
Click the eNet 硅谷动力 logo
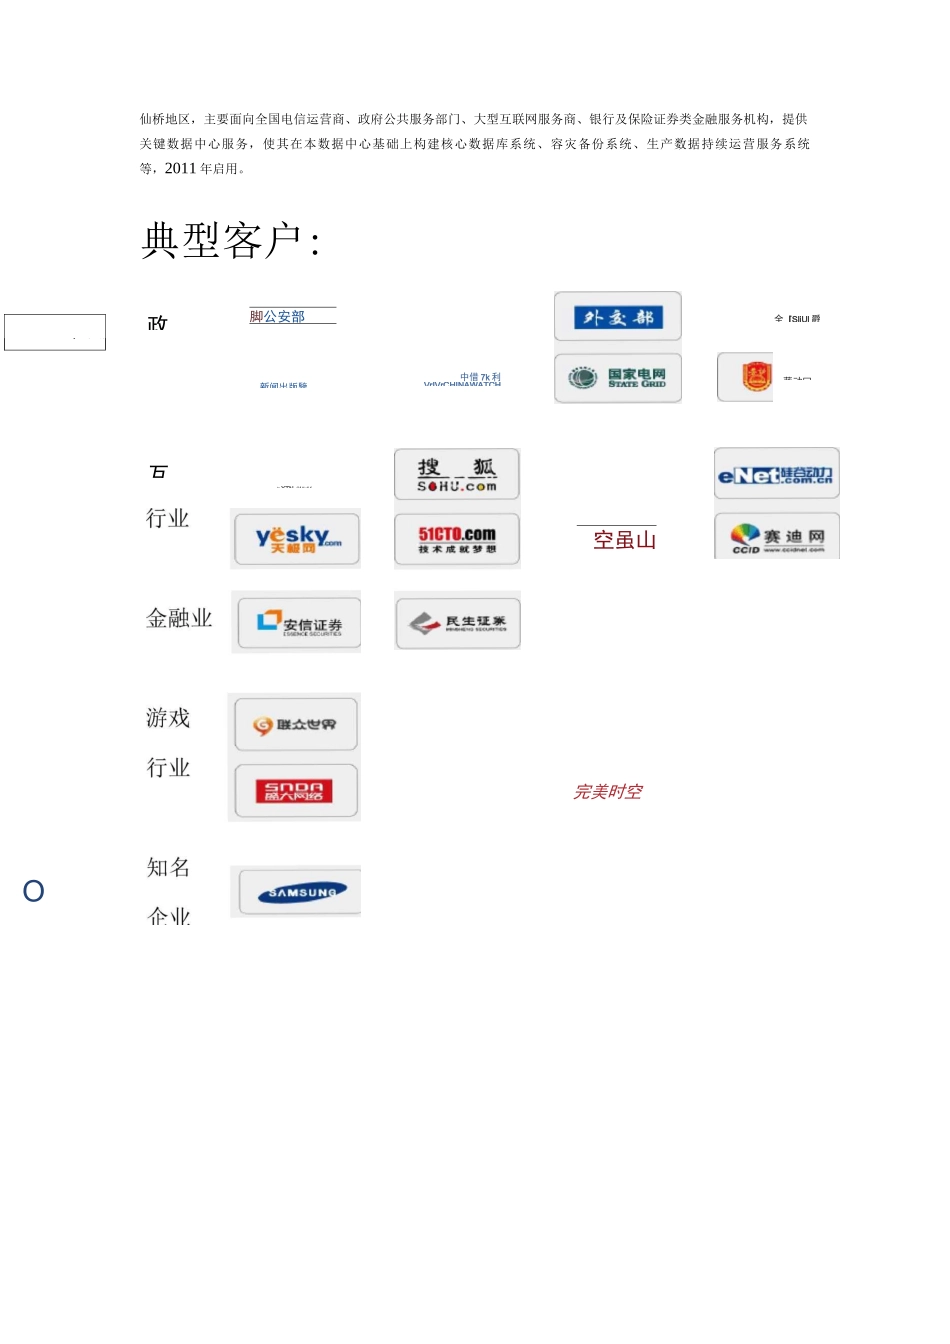tap(777, 474)
